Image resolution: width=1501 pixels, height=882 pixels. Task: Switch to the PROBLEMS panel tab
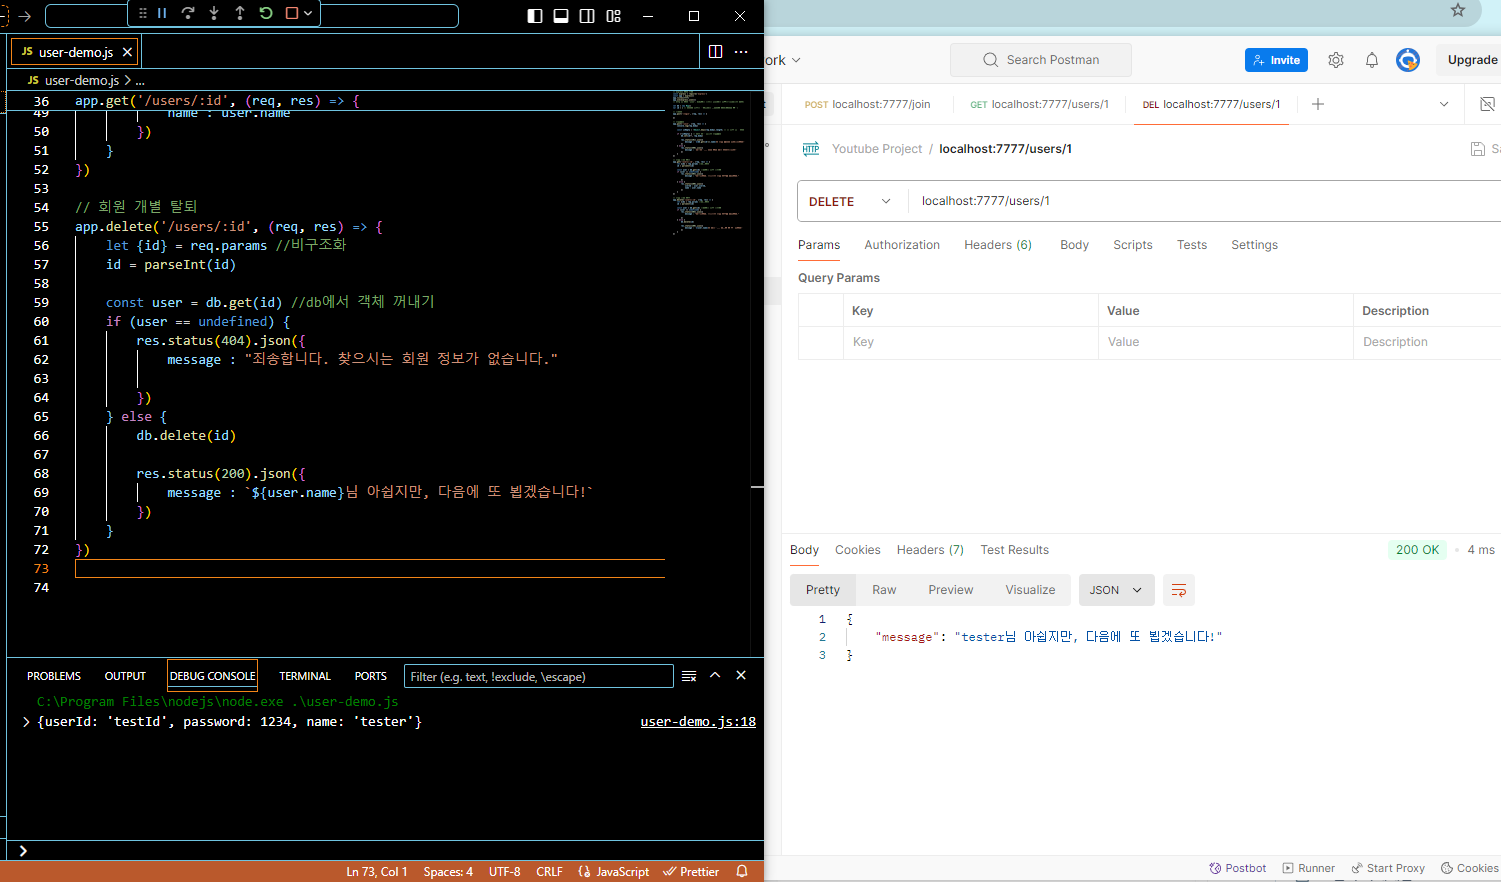click(x=54, y=676)
